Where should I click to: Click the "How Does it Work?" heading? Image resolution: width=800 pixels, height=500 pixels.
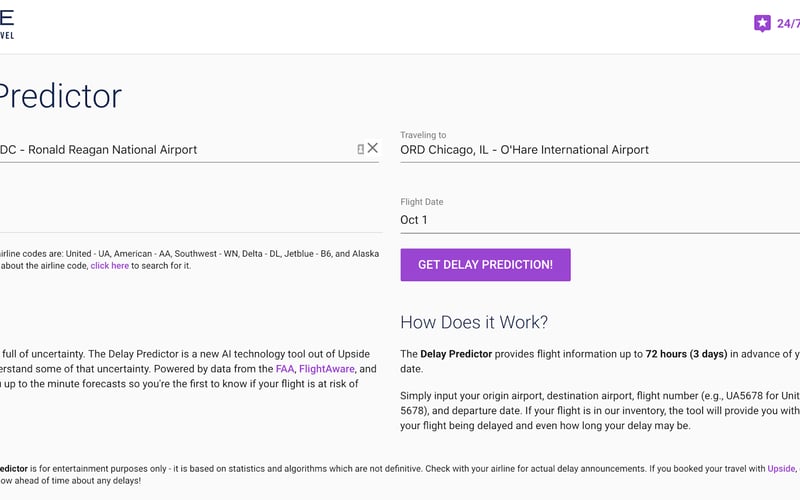pos(474,322)
